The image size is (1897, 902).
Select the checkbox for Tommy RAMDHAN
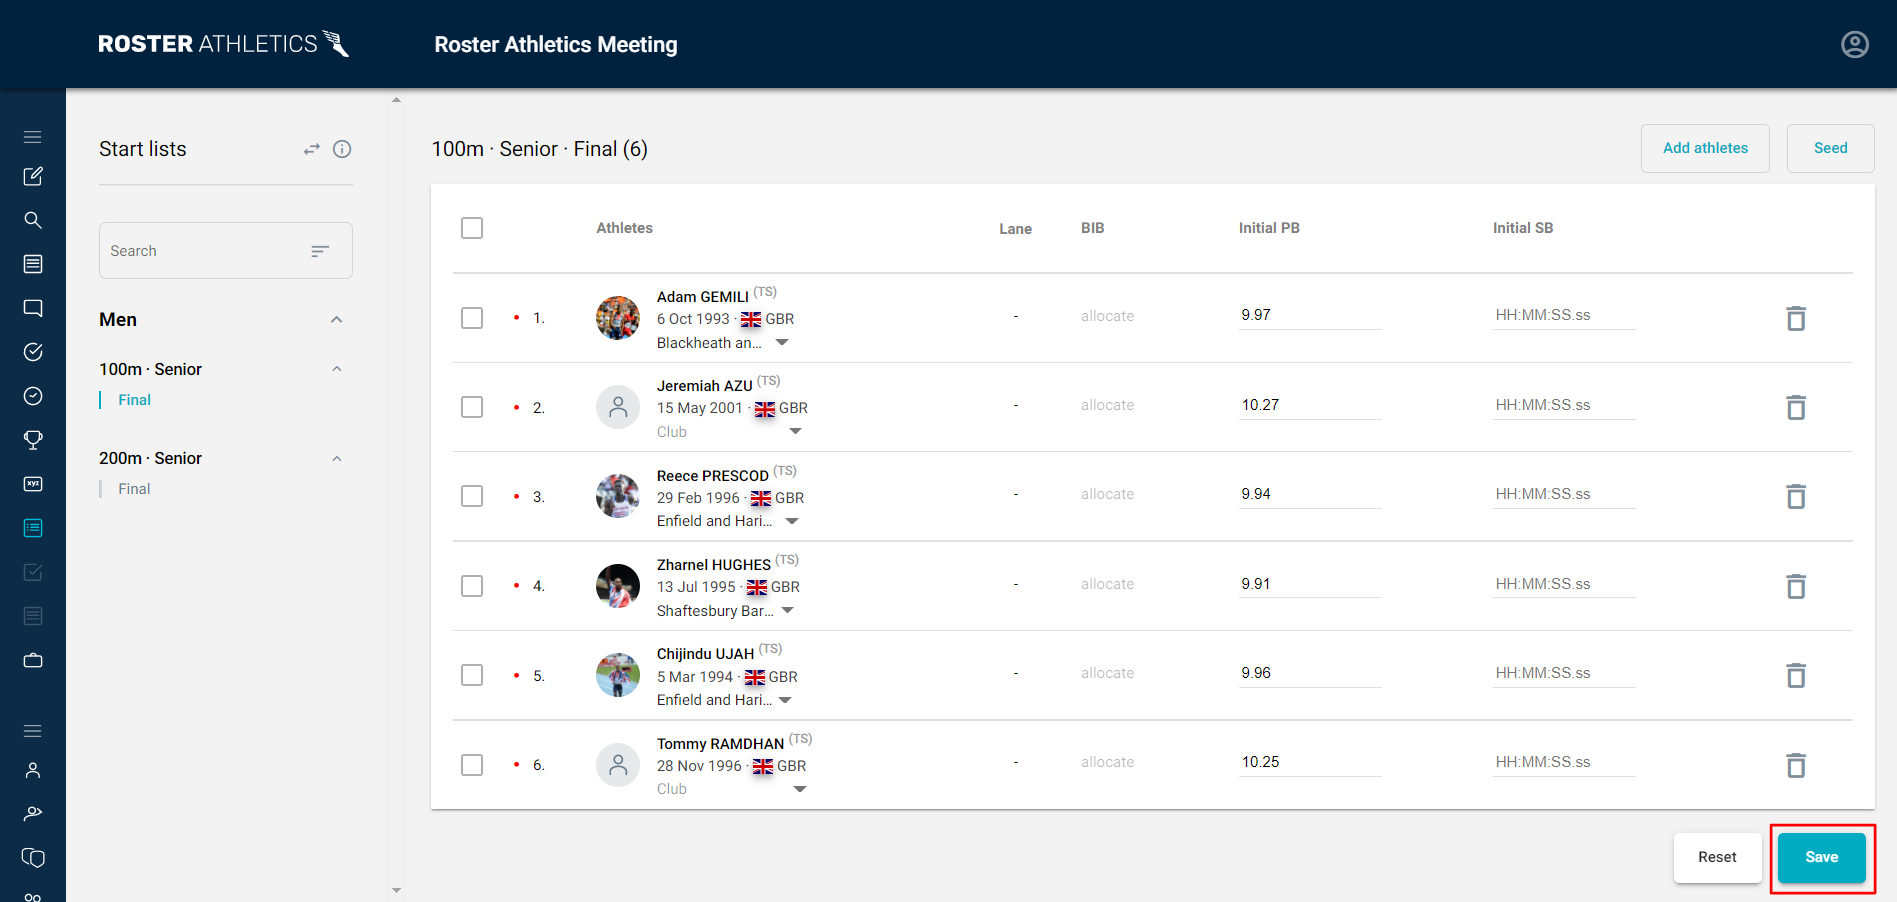click(471, 764)
